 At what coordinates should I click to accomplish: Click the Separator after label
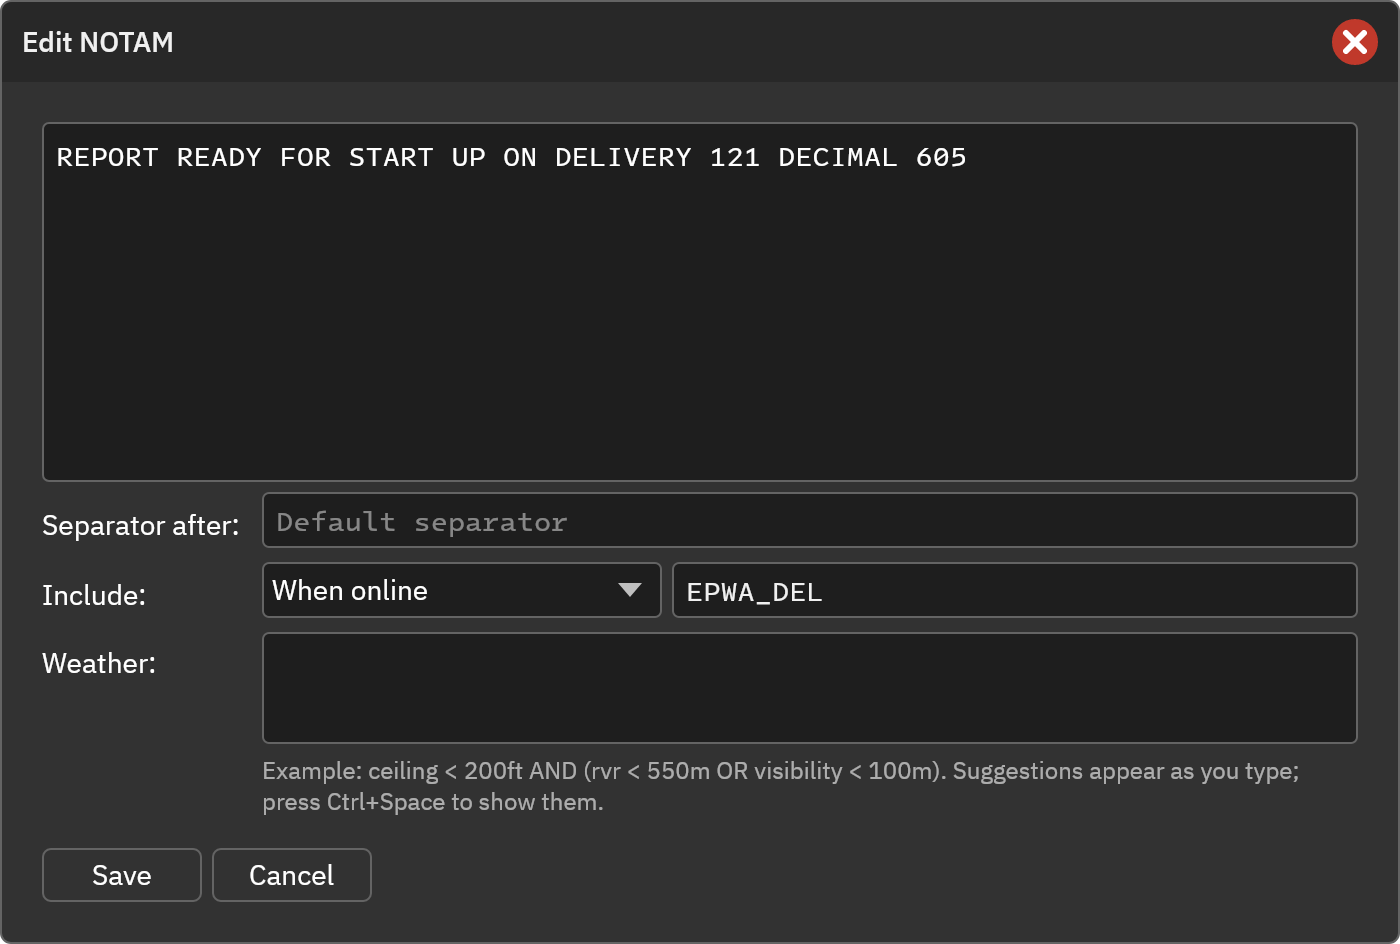[141, 525]
